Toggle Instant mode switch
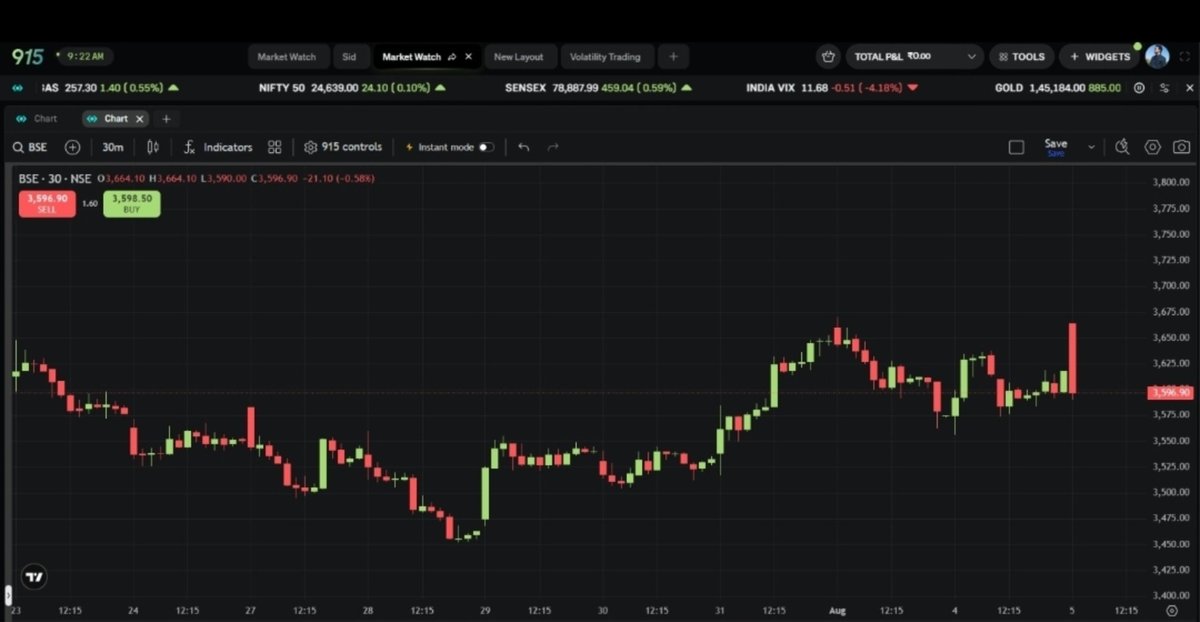Viewport: 1200px width, 622px height. click(x=486, y=147)
